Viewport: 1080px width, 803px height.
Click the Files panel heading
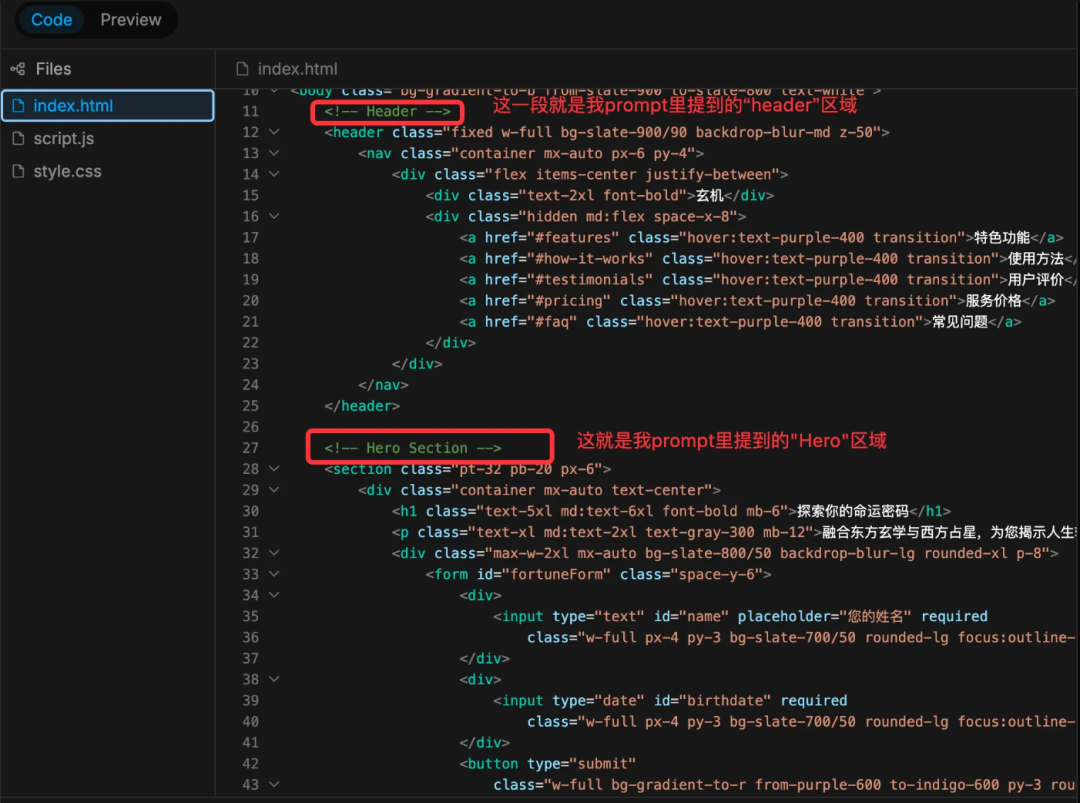(x=53, y=69)
